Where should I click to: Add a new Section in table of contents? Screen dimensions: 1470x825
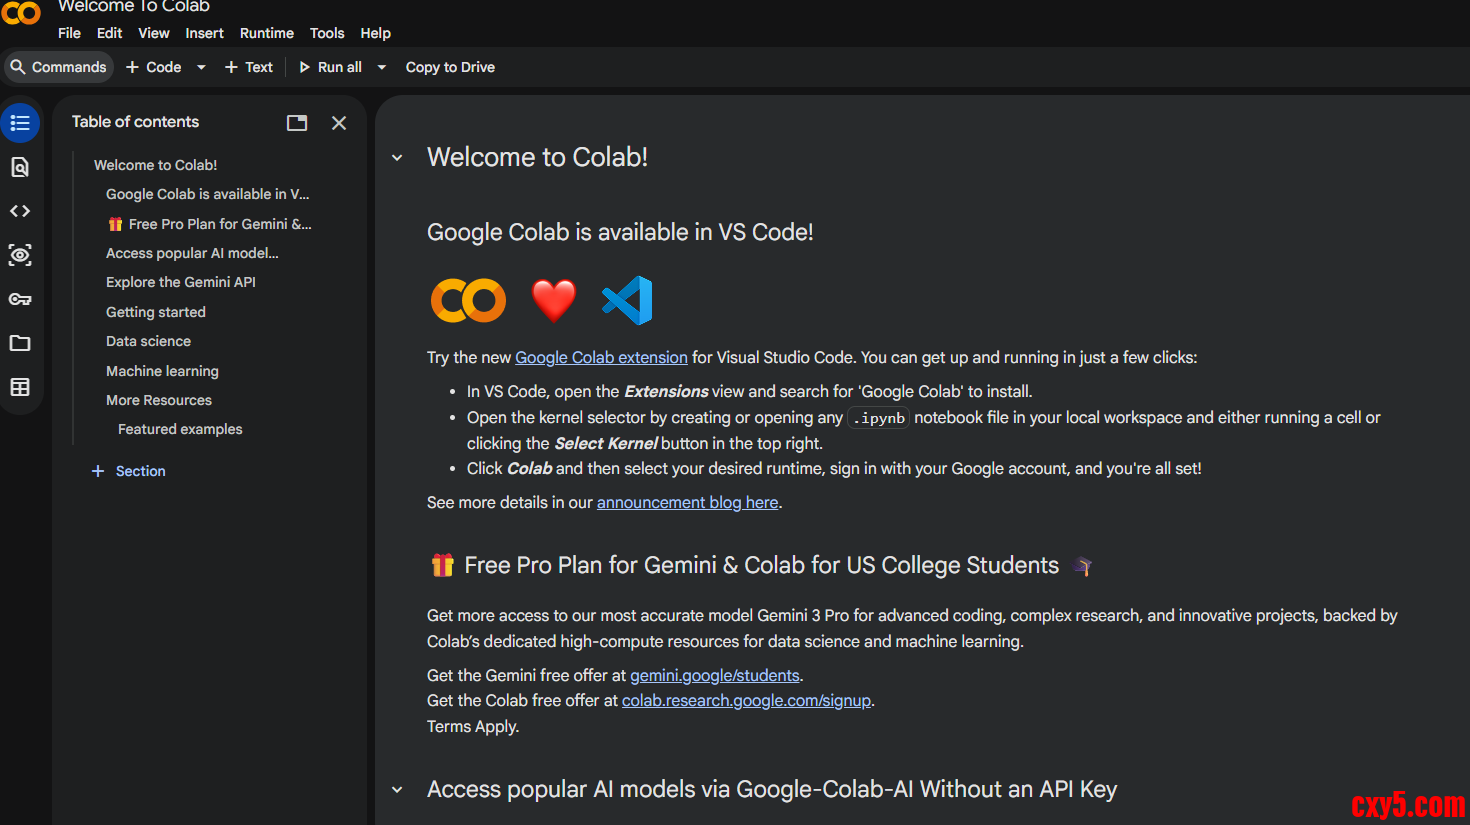pyautogui.click(x=129, y=471)
